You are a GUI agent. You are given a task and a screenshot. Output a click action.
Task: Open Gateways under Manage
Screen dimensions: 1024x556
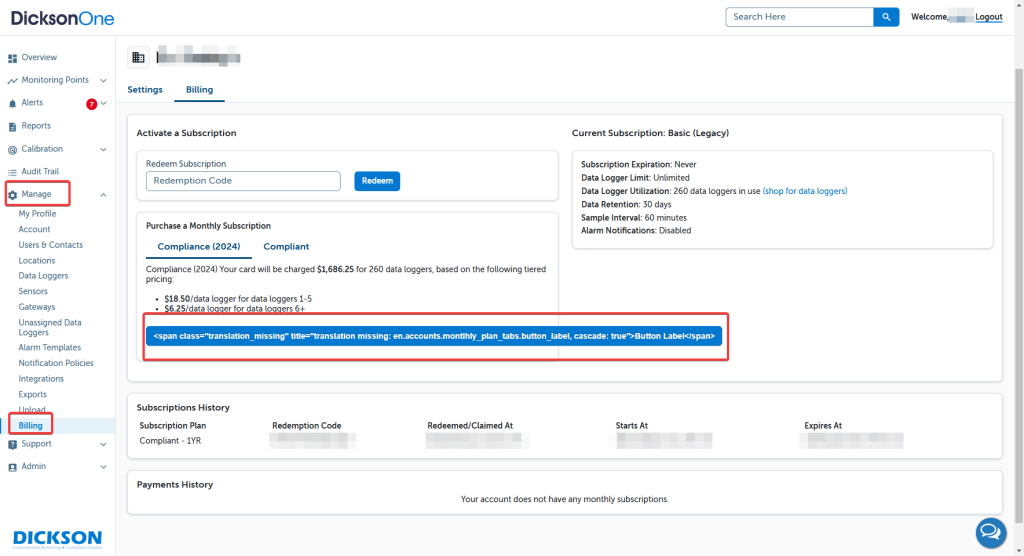click(37, 307)
